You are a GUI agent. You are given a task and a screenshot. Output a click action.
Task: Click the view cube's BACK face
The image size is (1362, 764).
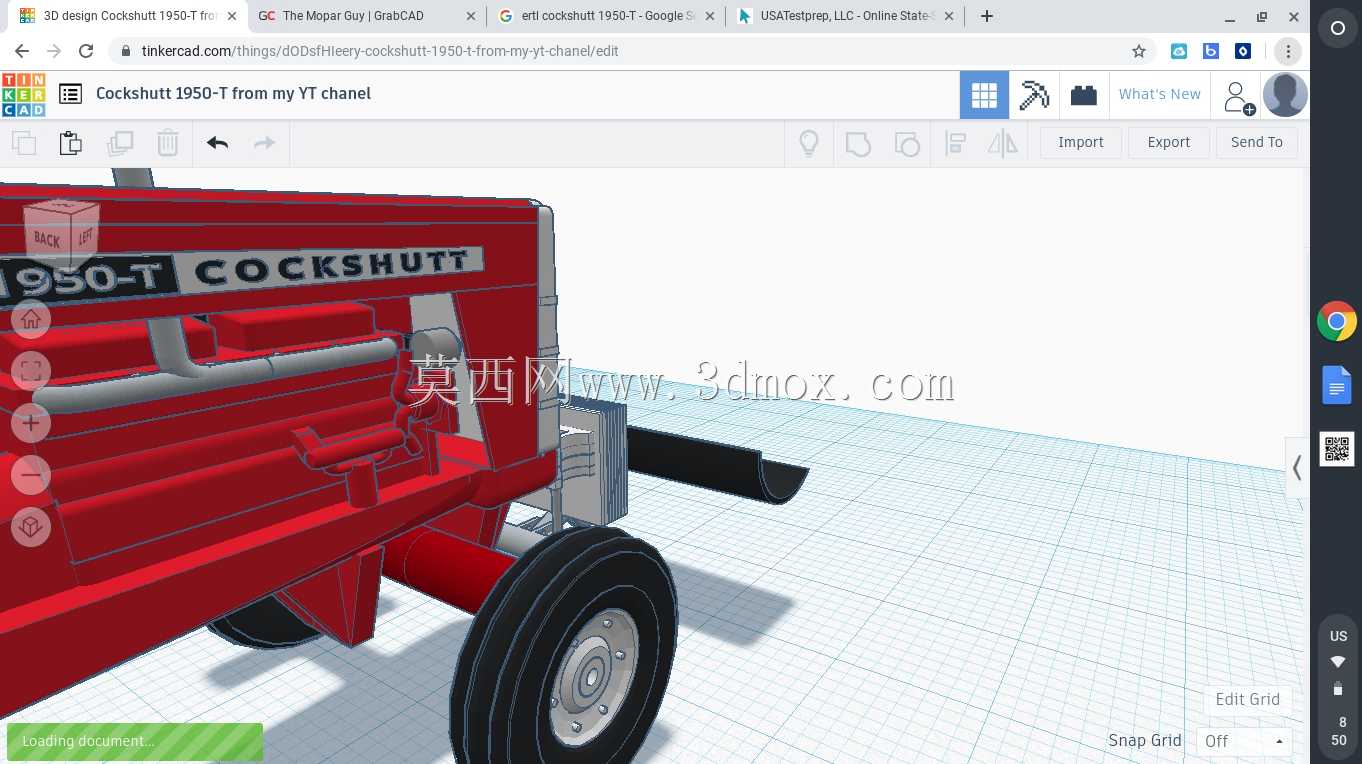pyautogui.click(x=47, y=239)
